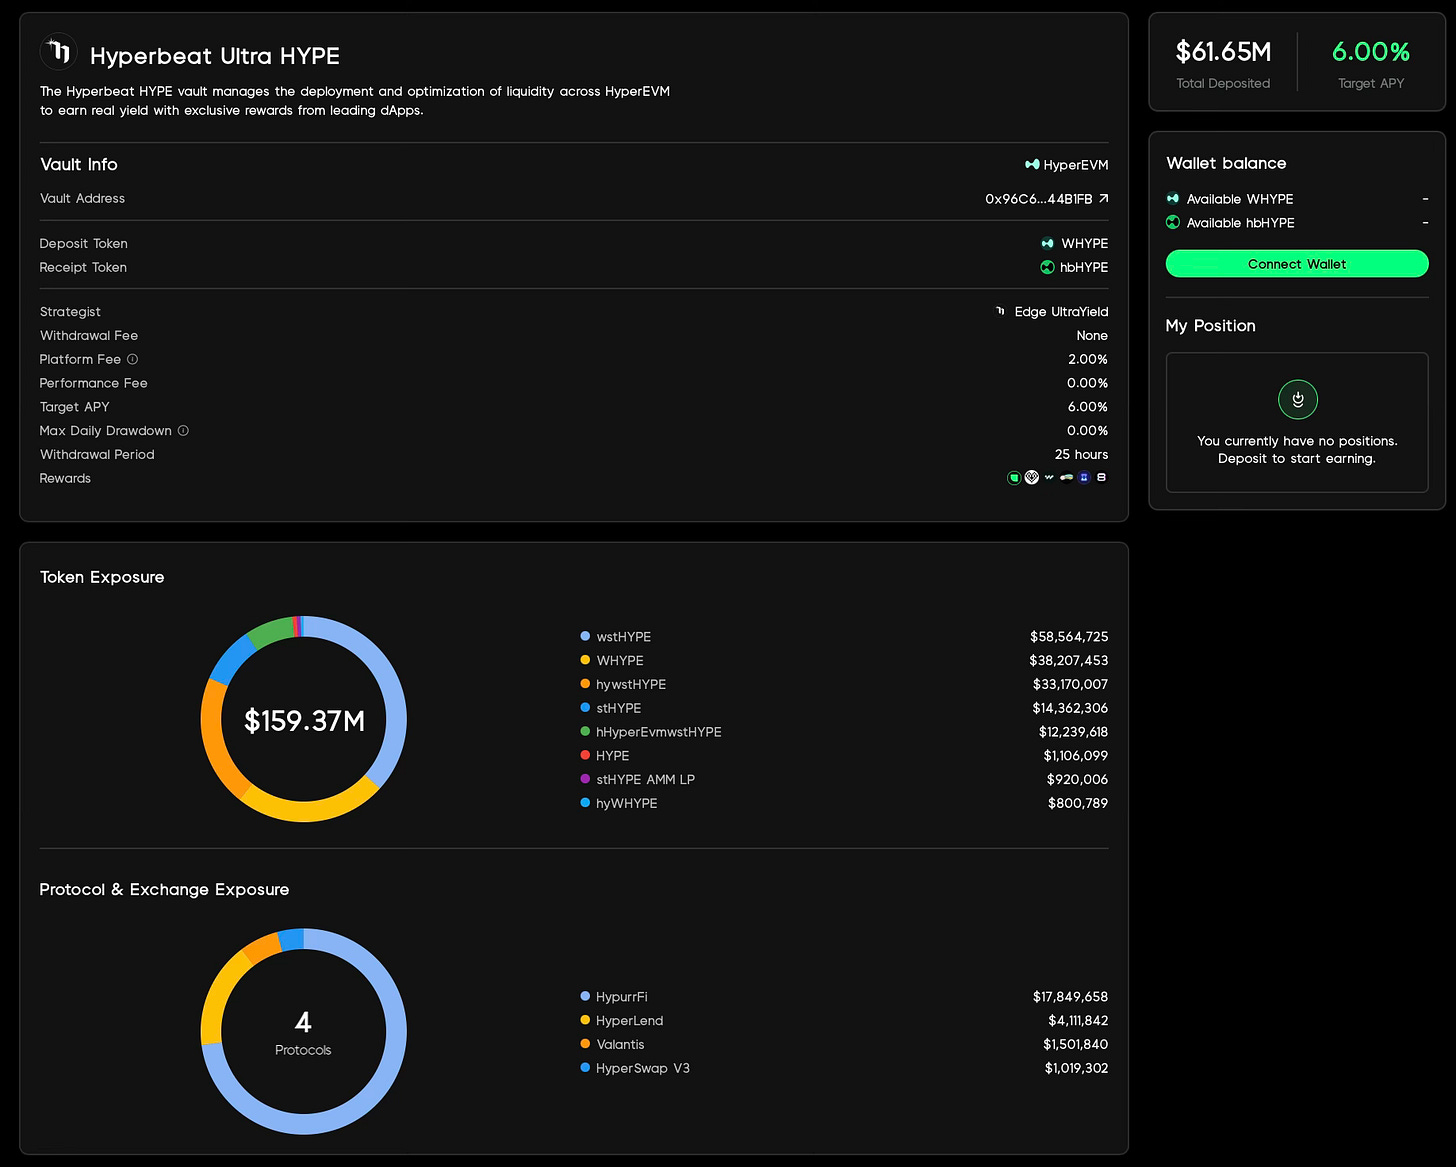Click the green deposit icon in My Position

[x=1297, y=400]
